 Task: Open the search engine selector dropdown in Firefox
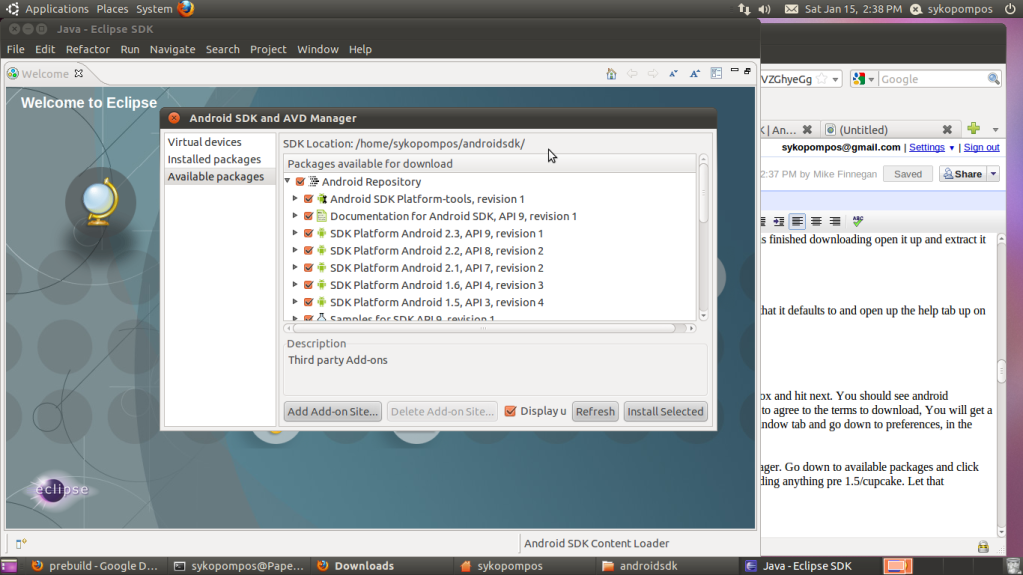click(870, 80)
